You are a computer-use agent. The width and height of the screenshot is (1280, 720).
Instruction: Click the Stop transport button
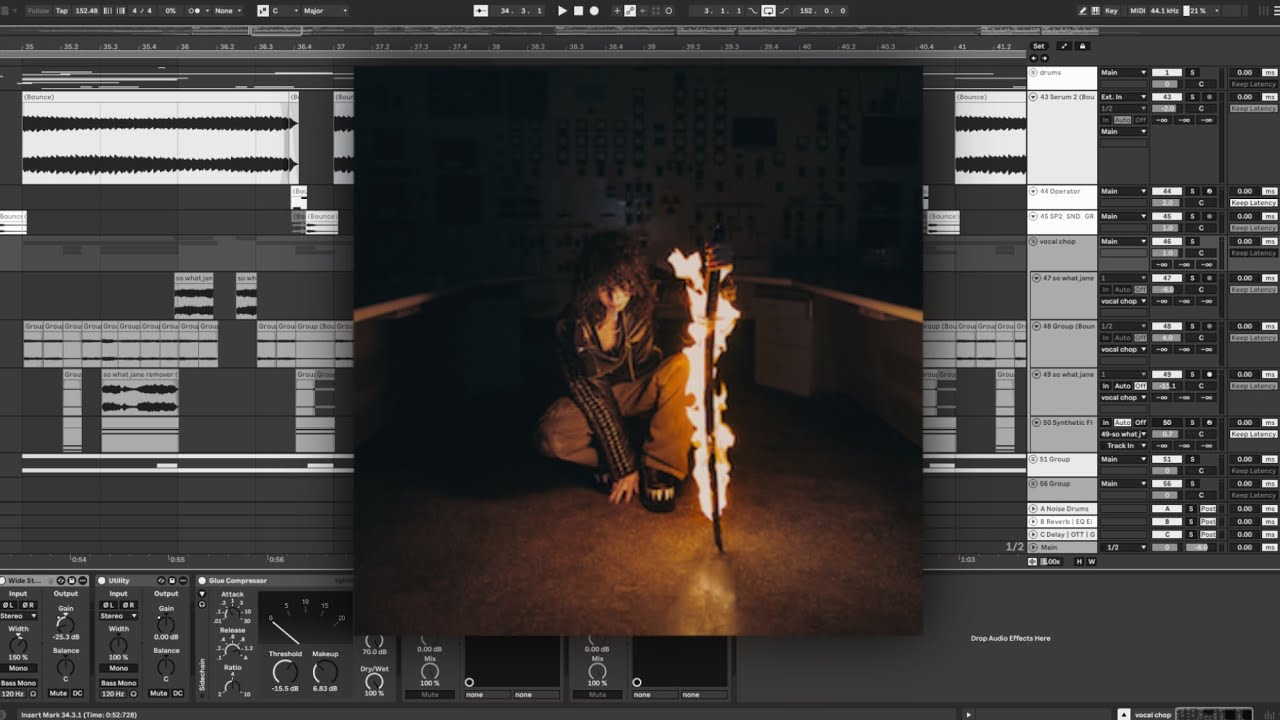point(578,11)
